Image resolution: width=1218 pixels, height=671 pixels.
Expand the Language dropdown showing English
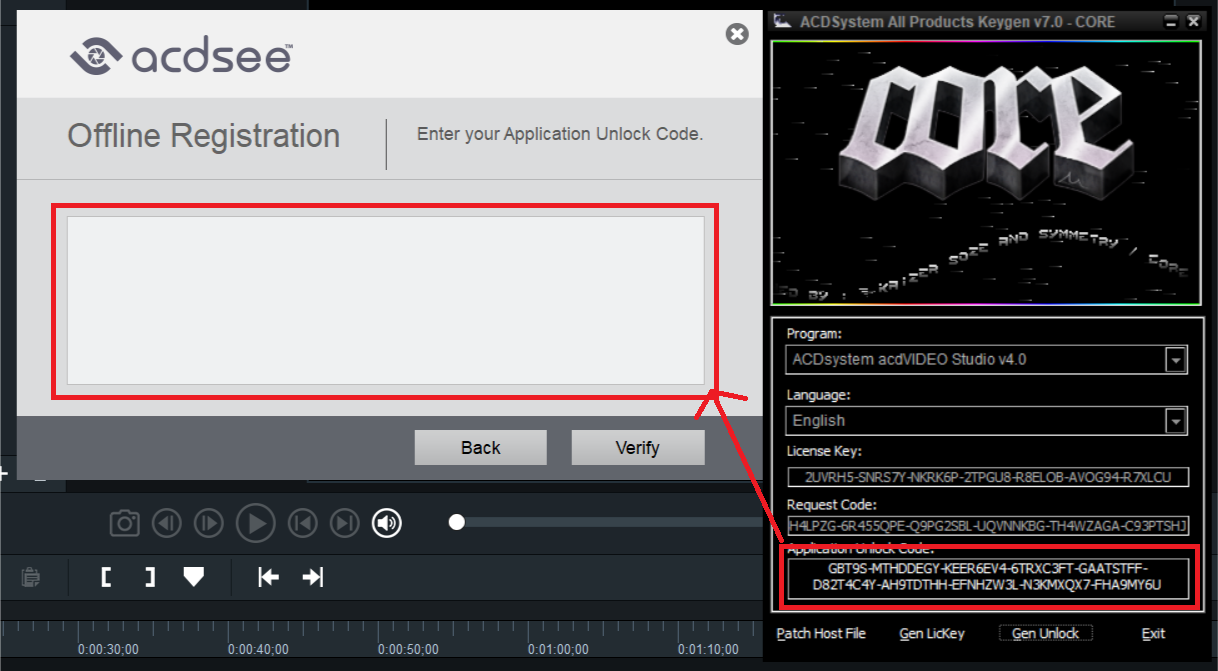click(1176, 421)
